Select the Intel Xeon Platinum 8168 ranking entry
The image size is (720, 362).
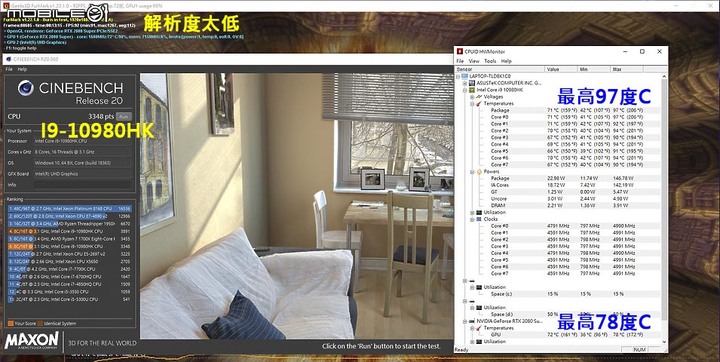click(x=69, y=209)
